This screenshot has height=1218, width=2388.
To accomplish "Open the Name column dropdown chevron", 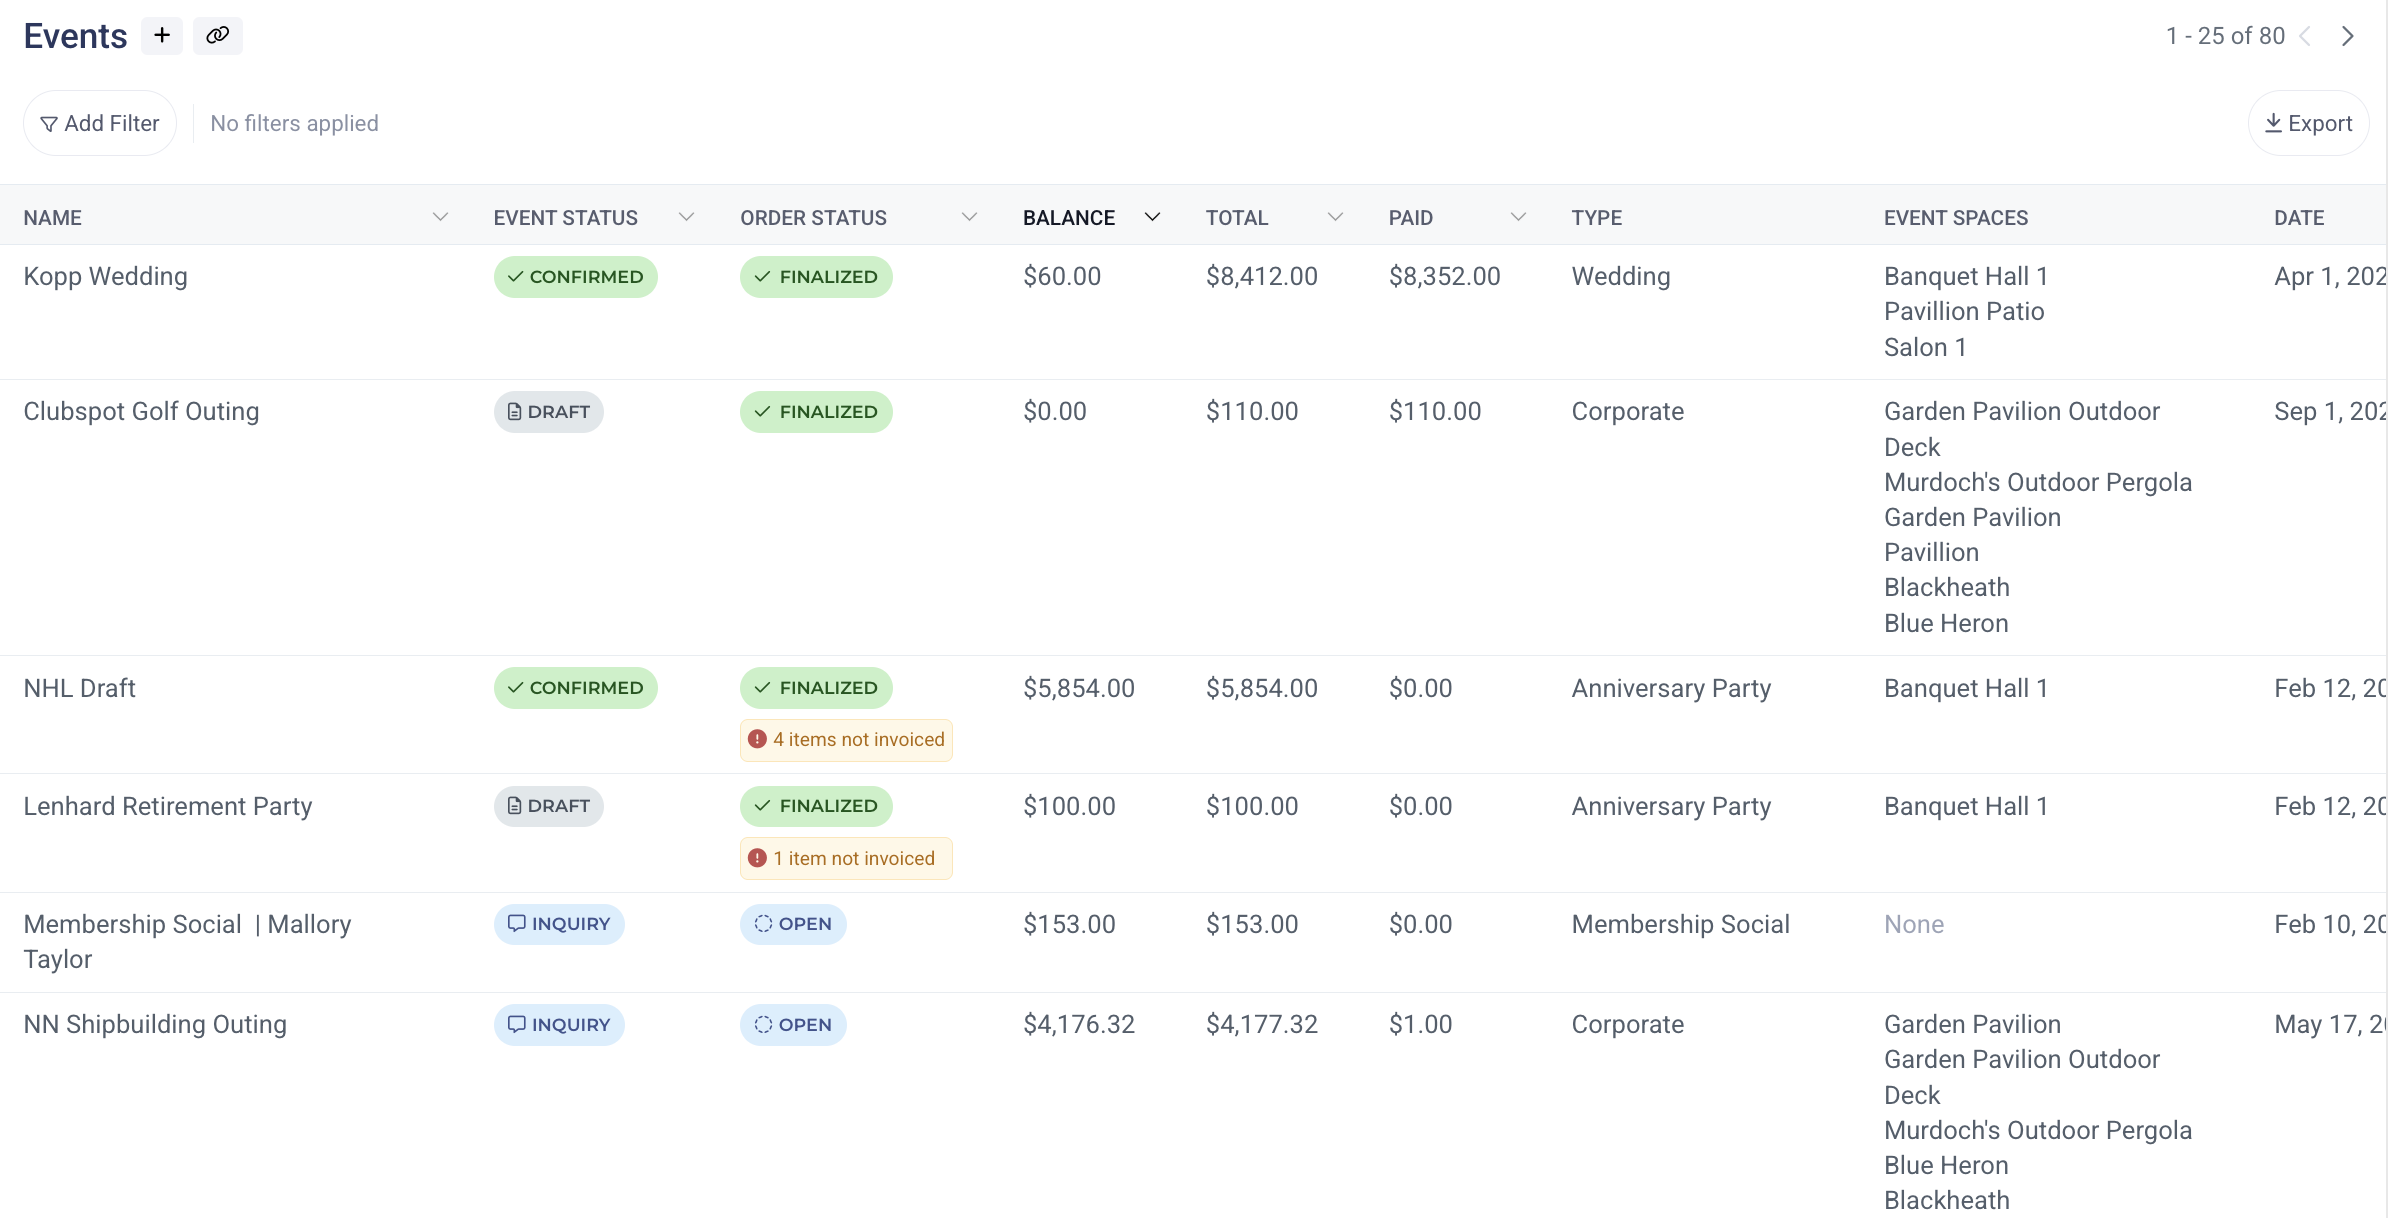I will [x=440, y=217].
